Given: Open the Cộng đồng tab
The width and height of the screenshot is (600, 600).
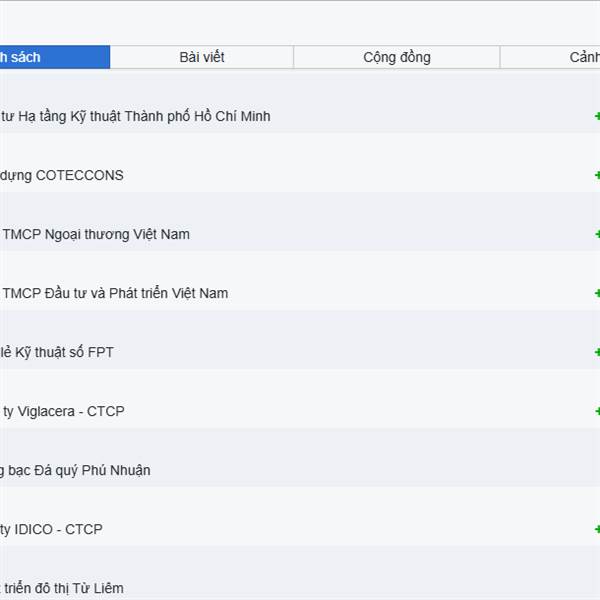Looking at the screenshot, I should (x=397, y=57).
